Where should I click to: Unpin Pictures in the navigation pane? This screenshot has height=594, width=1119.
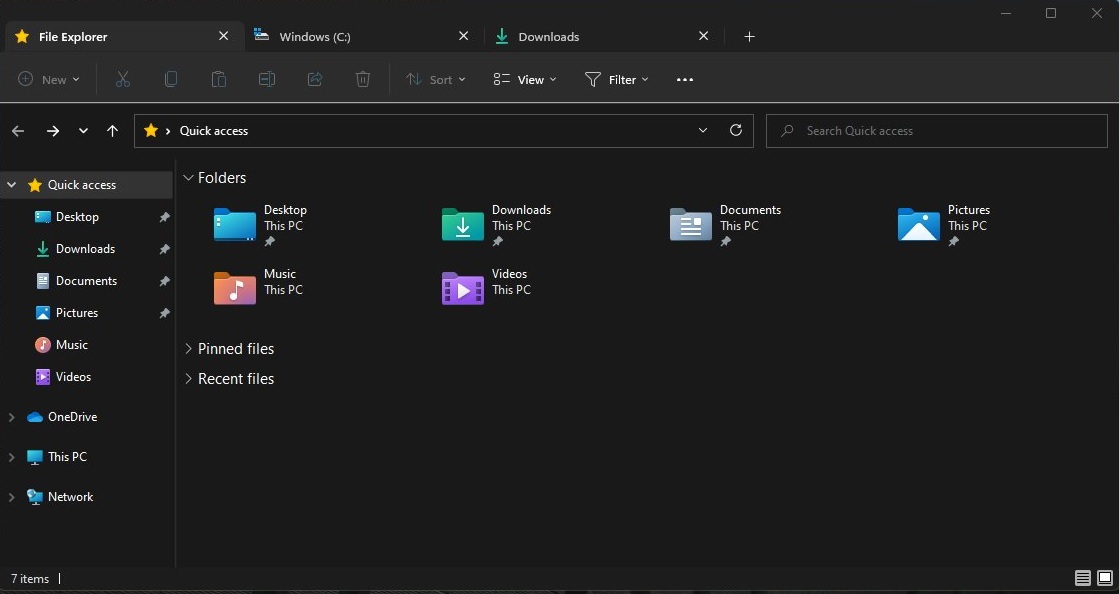click(x=164, y=313)
